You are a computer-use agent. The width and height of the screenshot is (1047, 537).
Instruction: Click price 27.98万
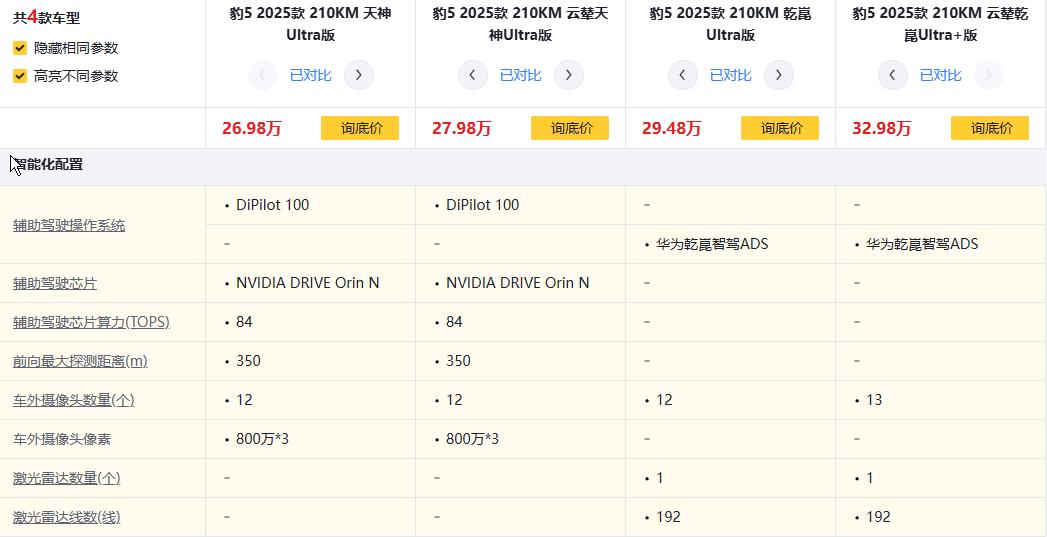pos(461,128)
